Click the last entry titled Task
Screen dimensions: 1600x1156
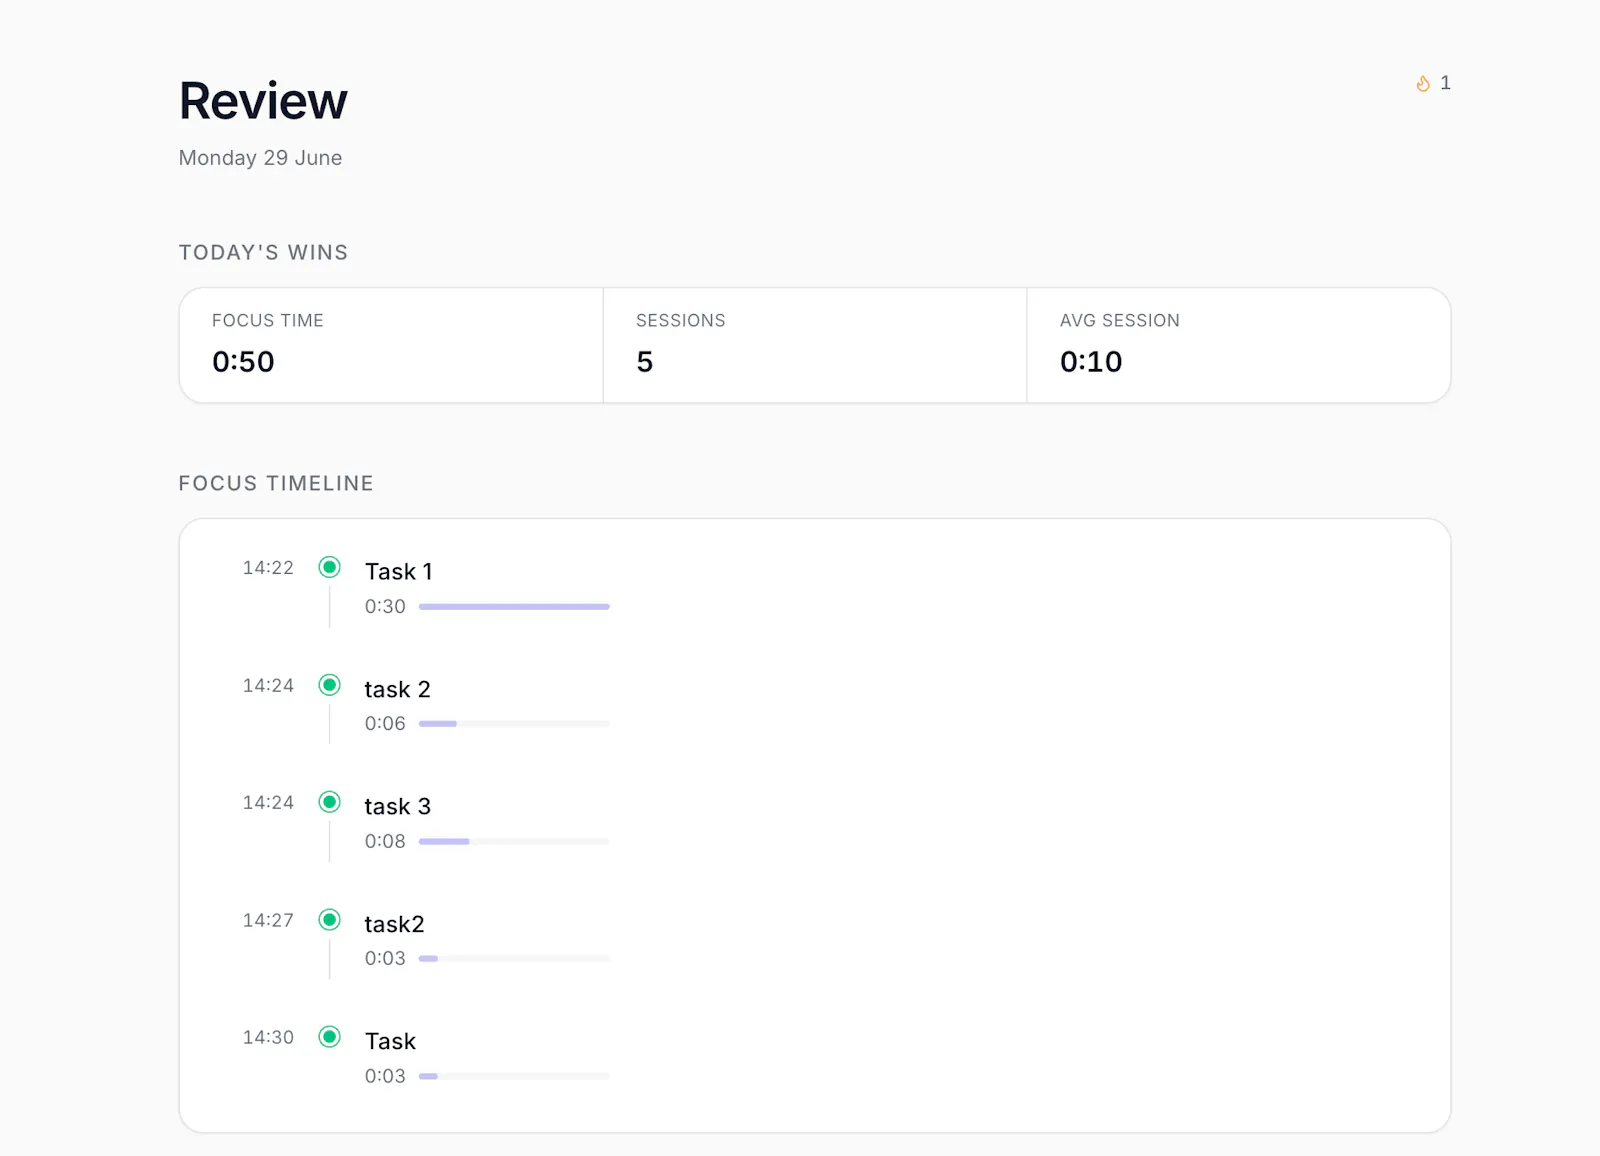[390, 1042]
